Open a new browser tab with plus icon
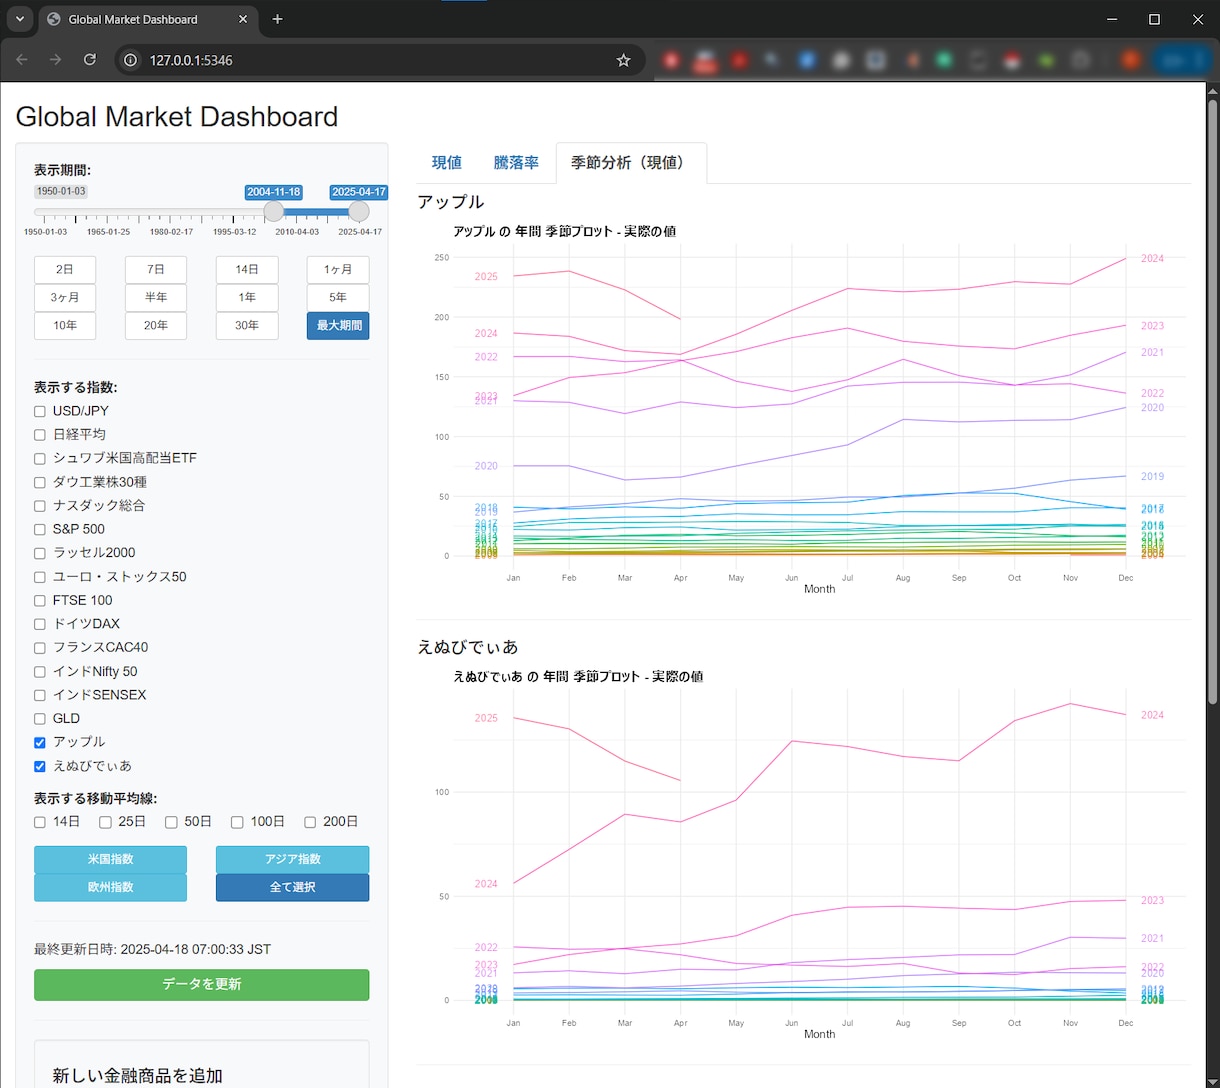The image size is (1220, 1088). tap(278, 19)
